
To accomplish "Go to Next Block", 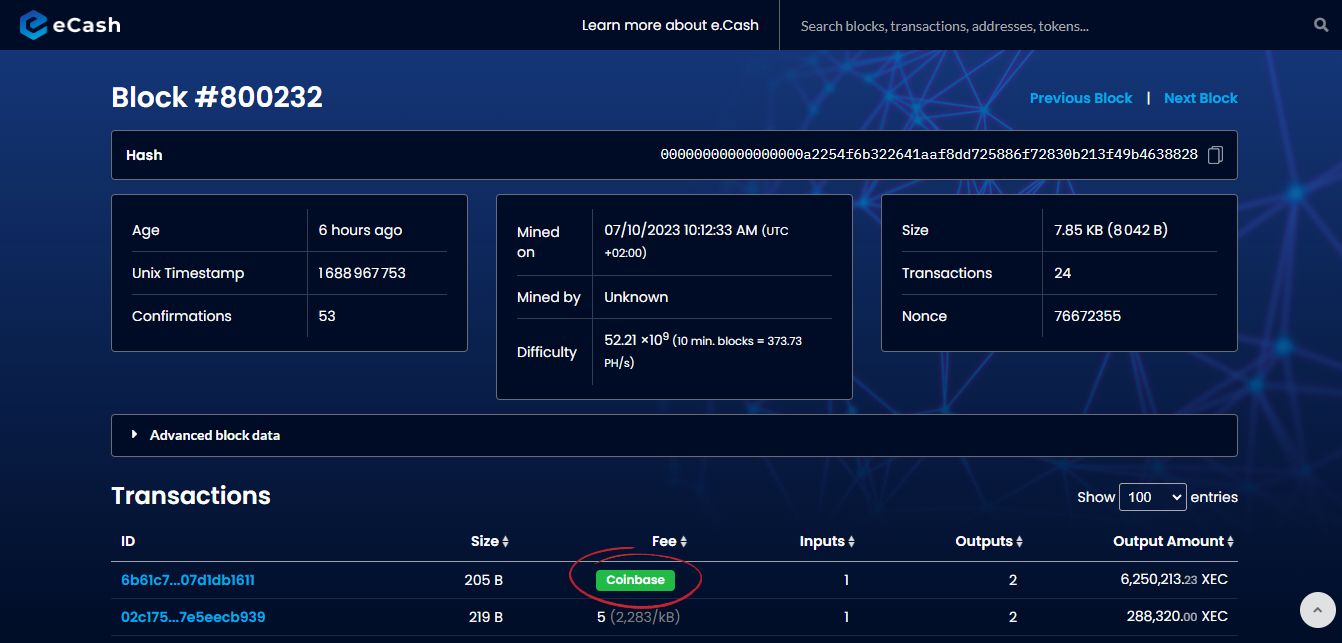I will [1200, 98].
